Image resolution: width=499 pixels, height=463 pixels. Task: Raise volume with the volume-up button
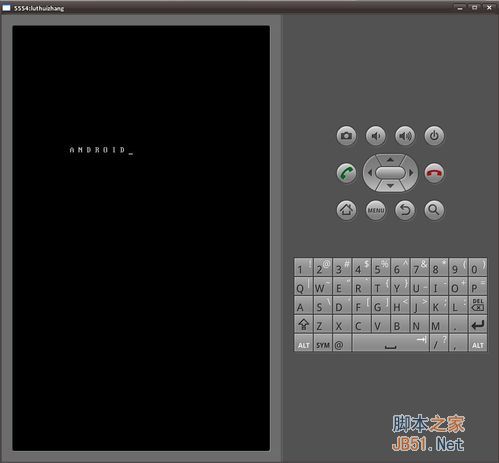(405, 136)
